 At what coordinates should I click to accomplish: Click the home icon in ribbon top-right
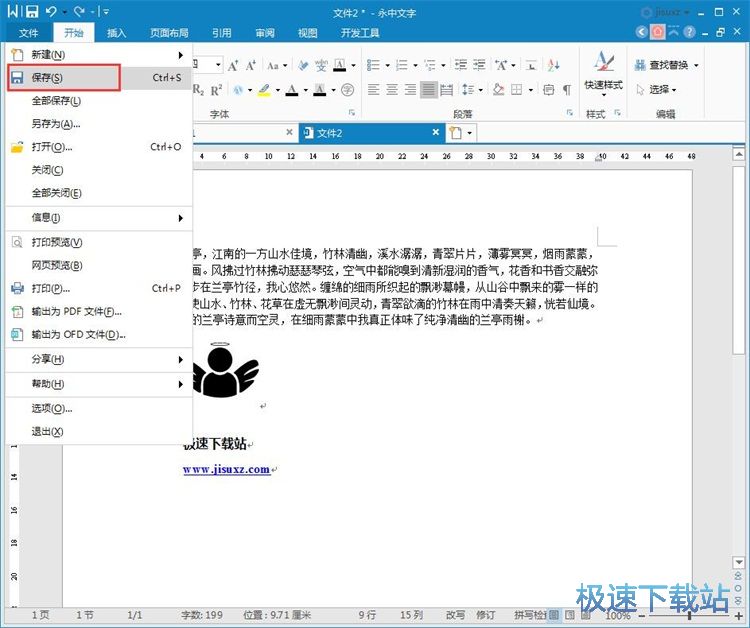(x=658, y=32)
